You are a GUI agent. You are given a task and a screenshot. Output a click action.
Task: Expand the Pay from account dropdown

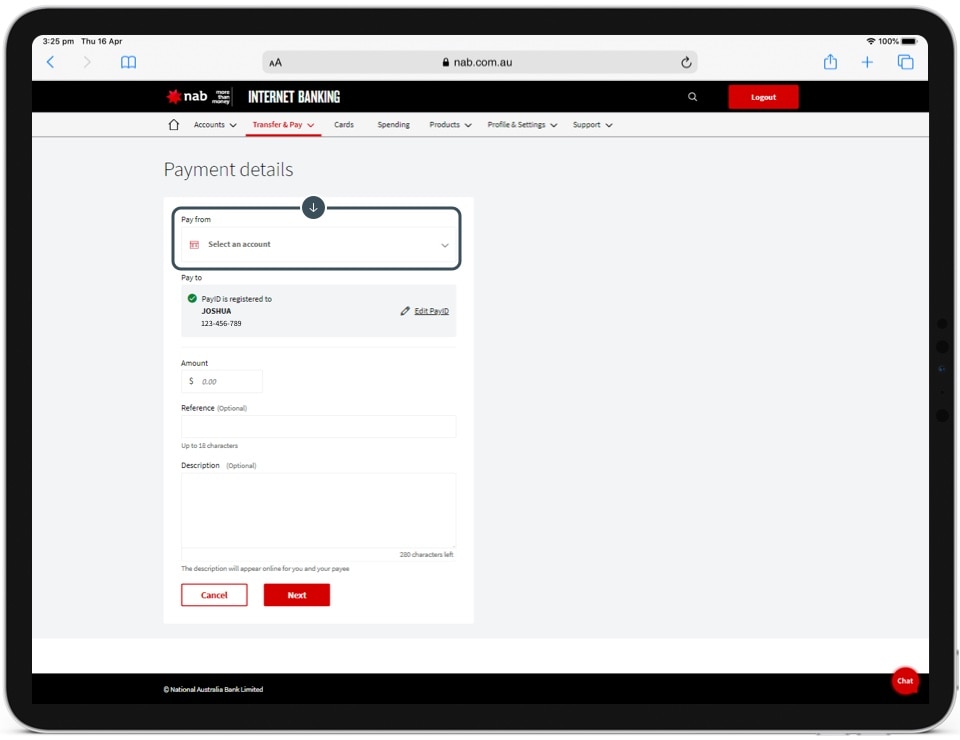point(317,245)
